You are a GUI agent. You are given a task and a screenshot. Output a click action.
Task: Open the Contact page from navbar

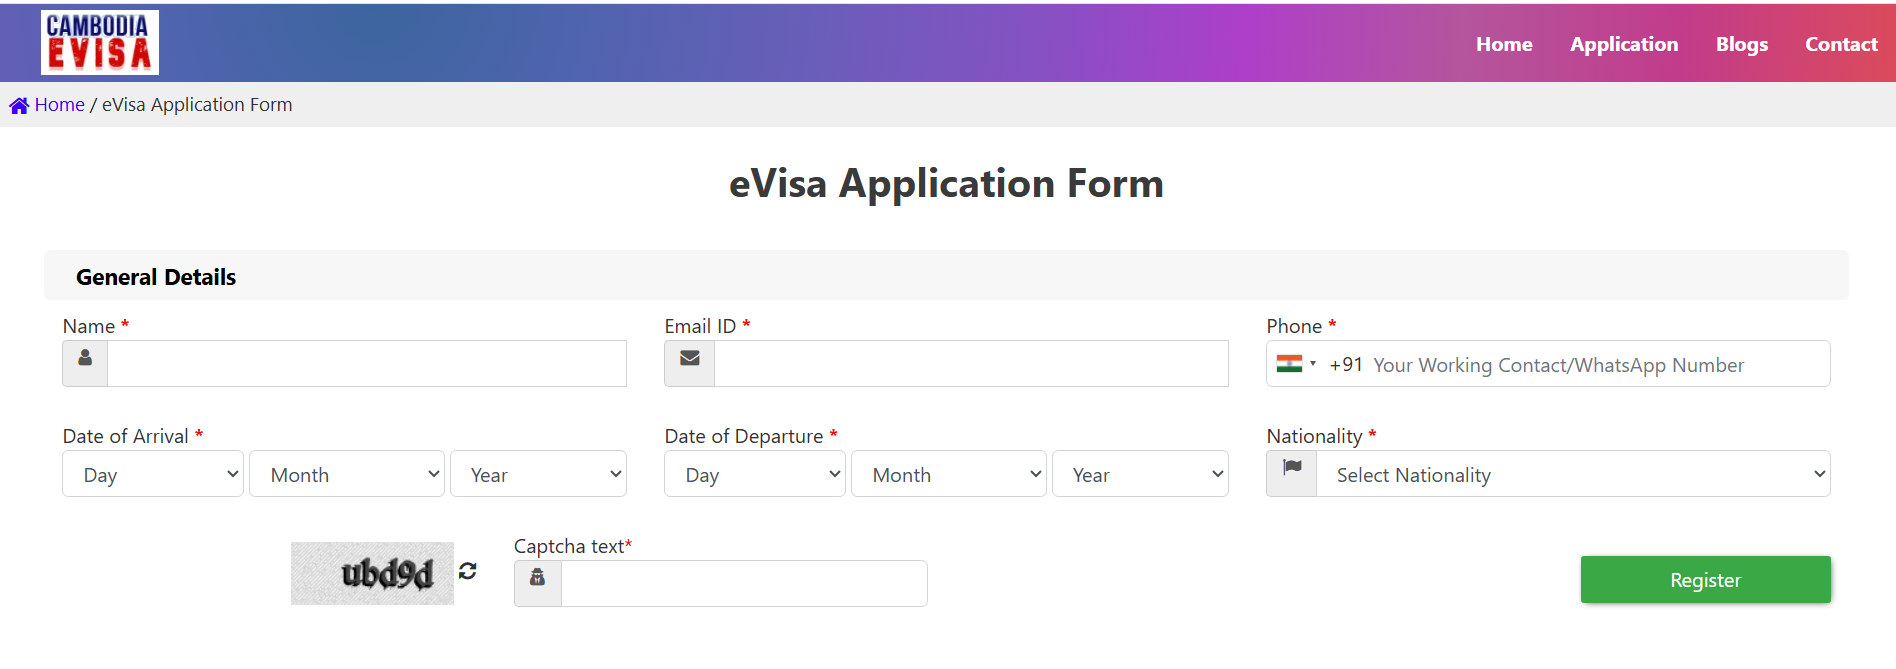point(1840,44)
